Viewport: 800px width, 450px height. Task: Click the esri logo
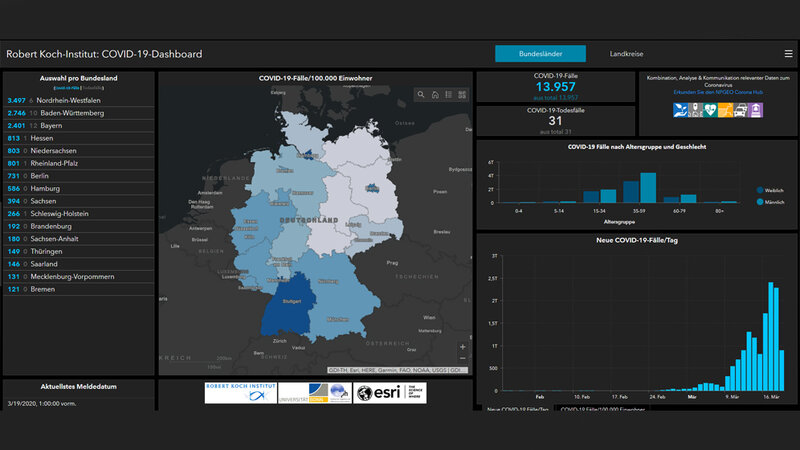coord(389,393)
